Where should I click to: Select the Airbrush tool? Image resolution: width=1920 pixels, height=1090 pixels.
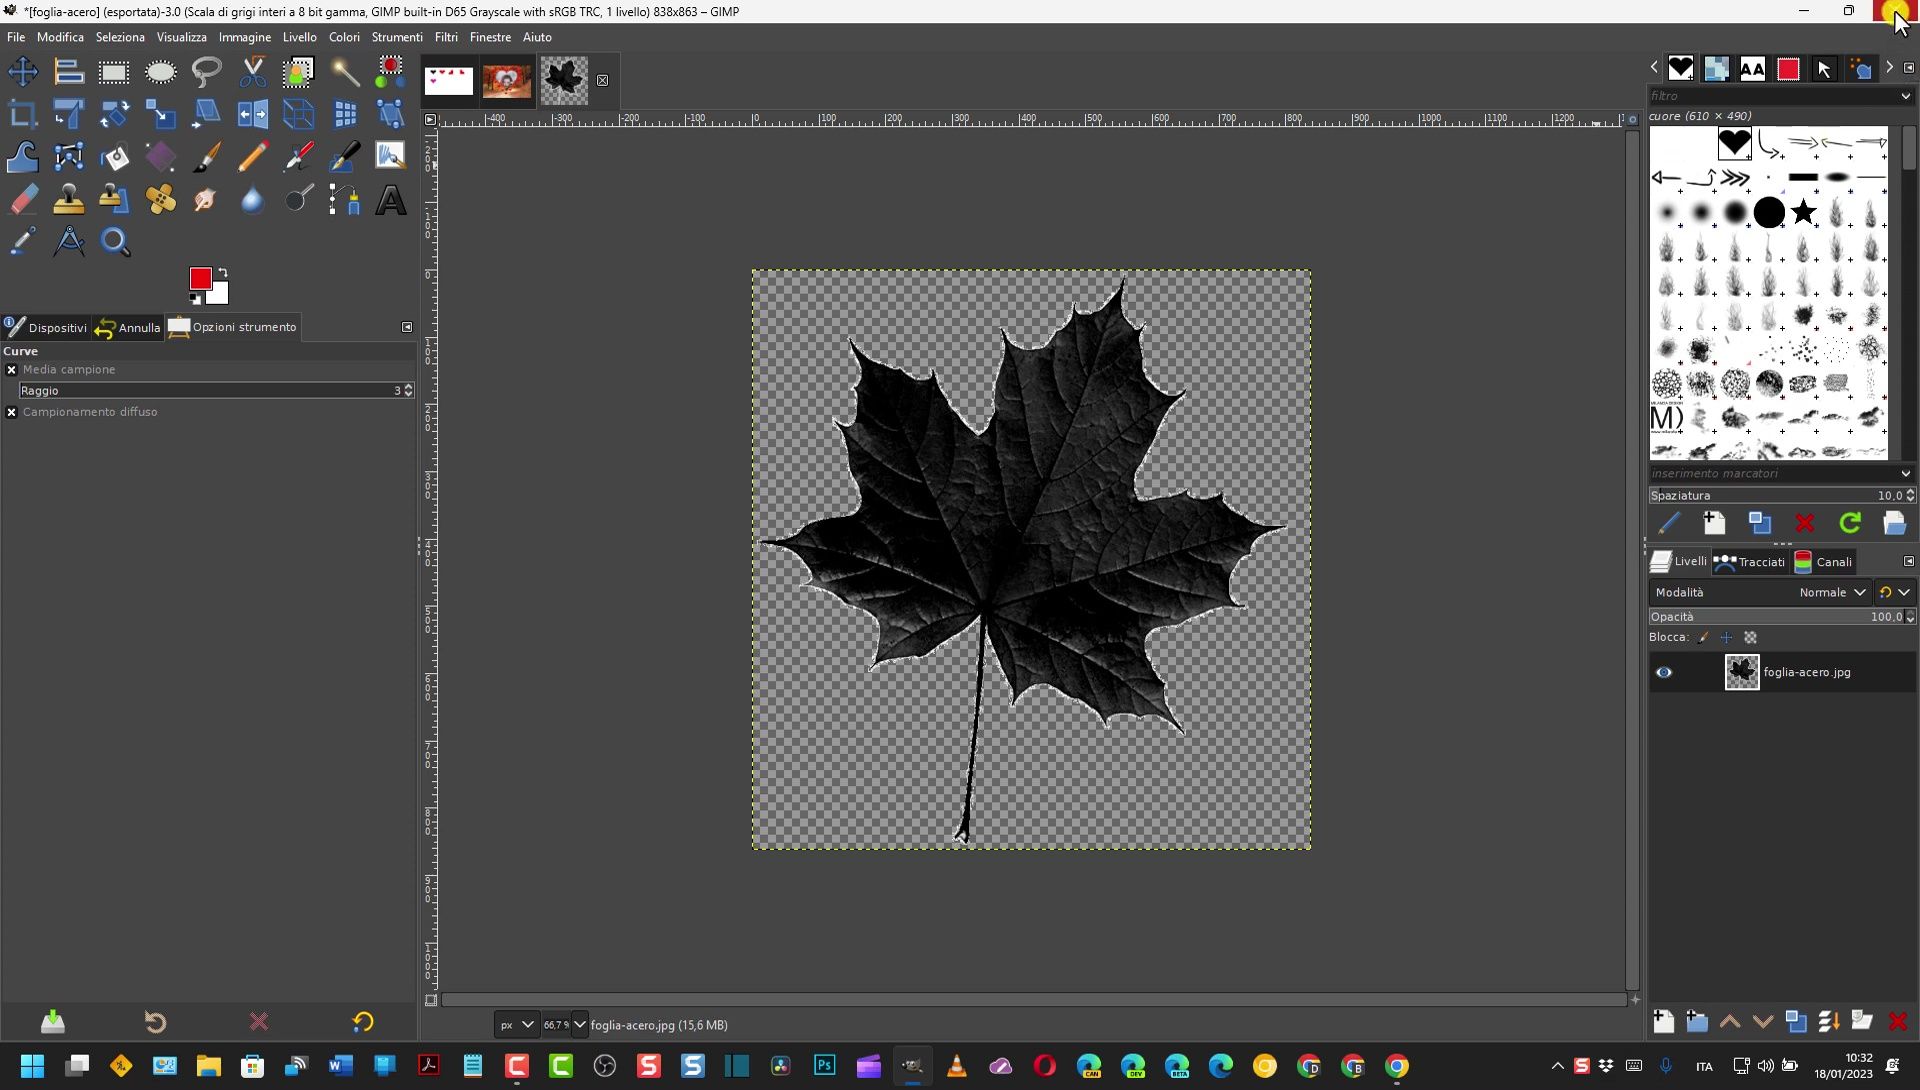[x=298, y=157]
